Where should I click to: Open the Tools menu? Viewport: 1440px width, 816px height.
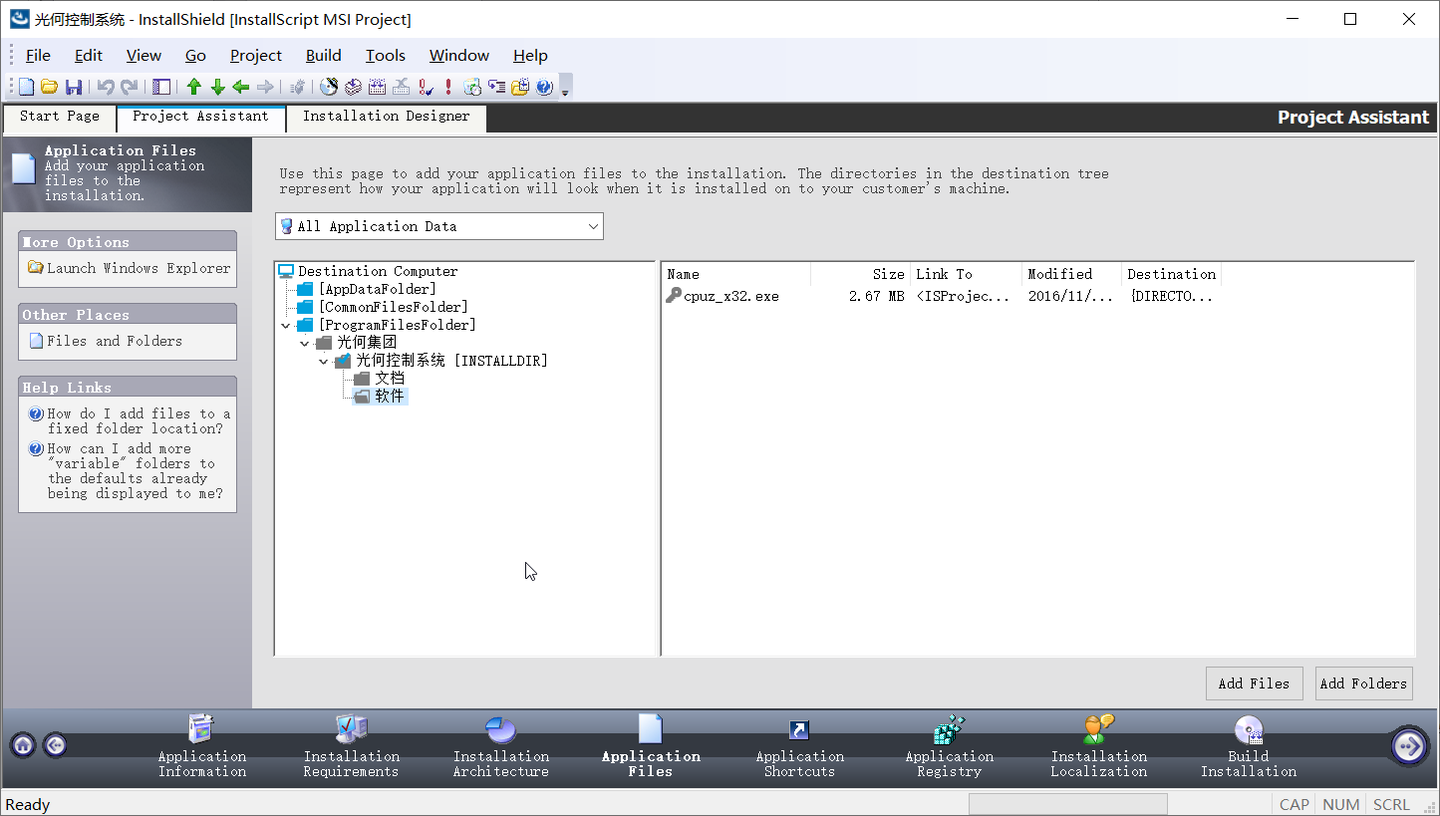tap(385, 56)
